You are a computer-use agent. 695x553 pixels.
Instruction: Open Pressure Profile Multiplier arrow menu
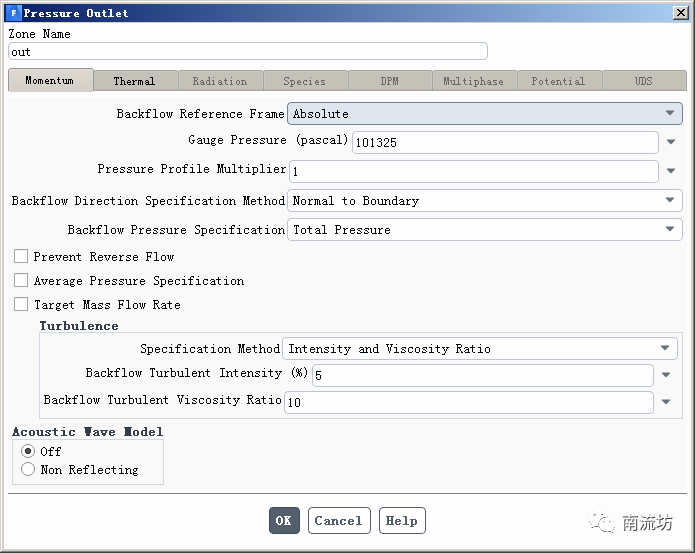672,171
